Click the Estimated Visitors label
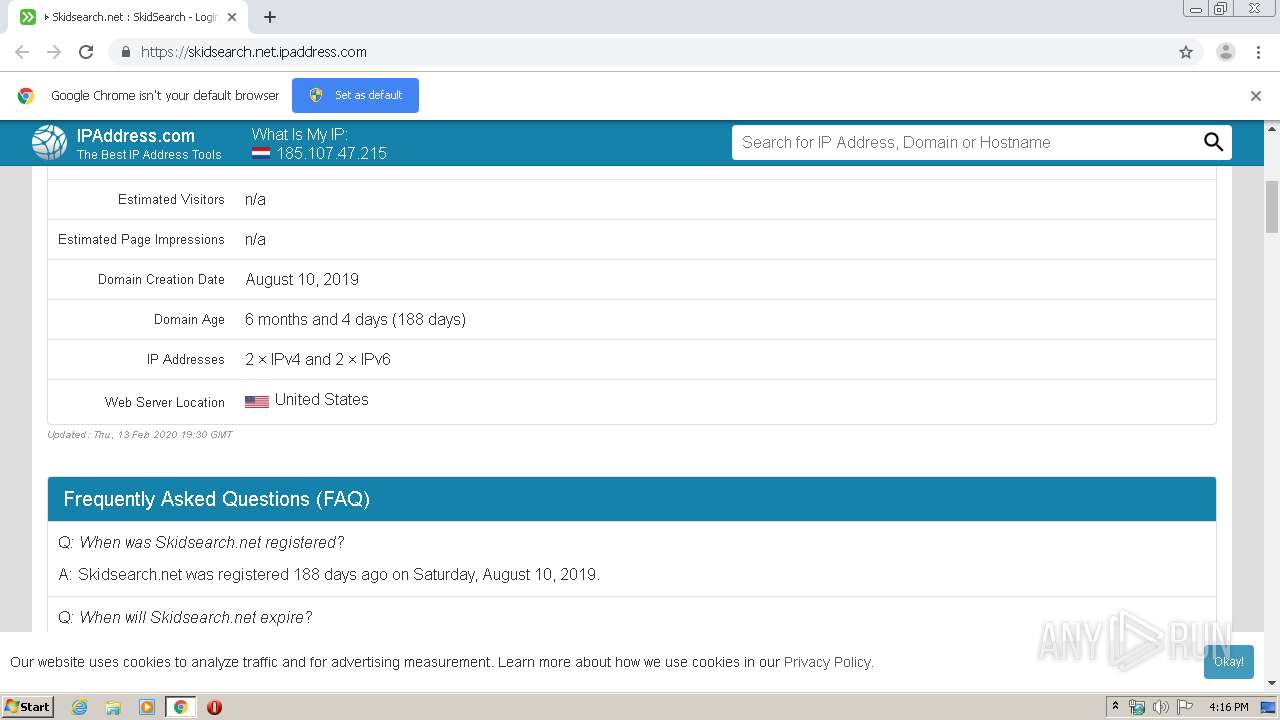This screenshot has height=720, width=1280. coord(171,199)
